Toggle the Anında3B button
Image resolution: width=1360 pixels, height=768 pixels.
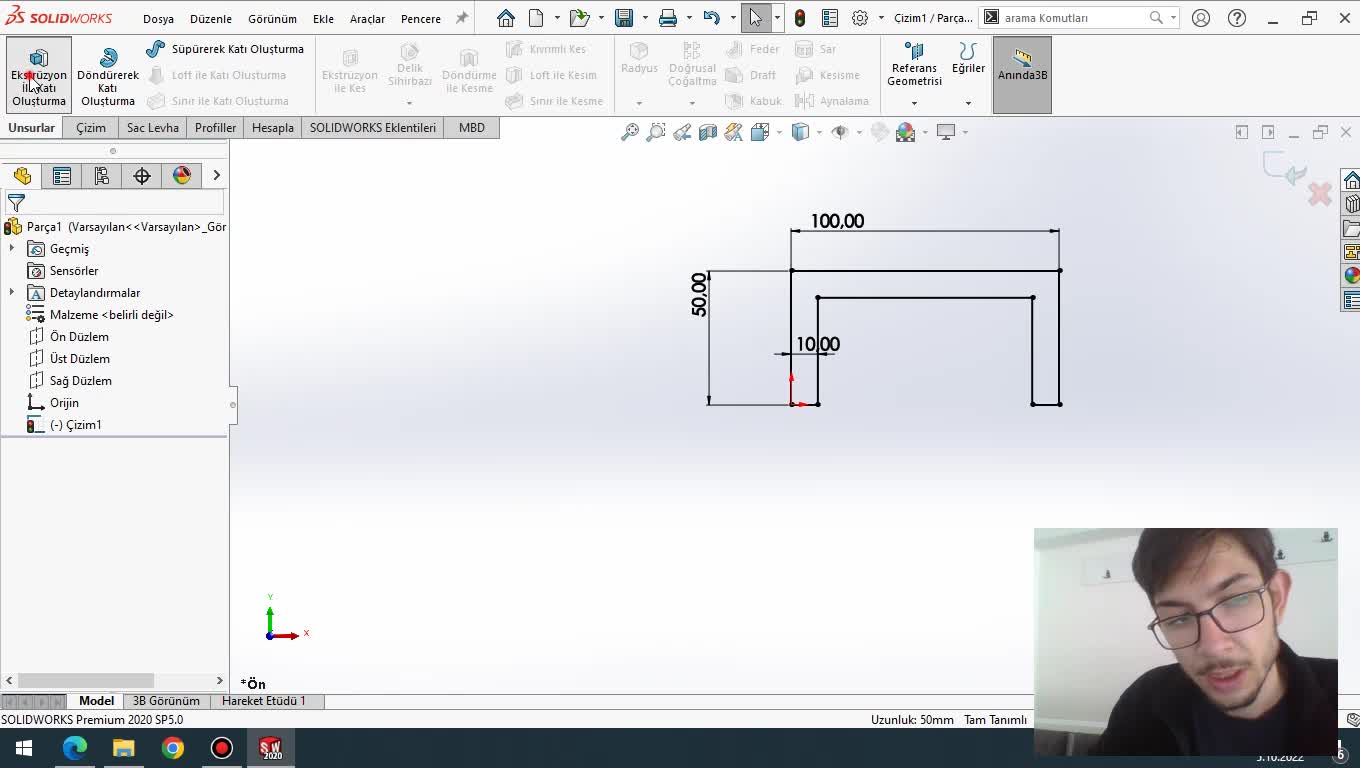point(1022,75)
